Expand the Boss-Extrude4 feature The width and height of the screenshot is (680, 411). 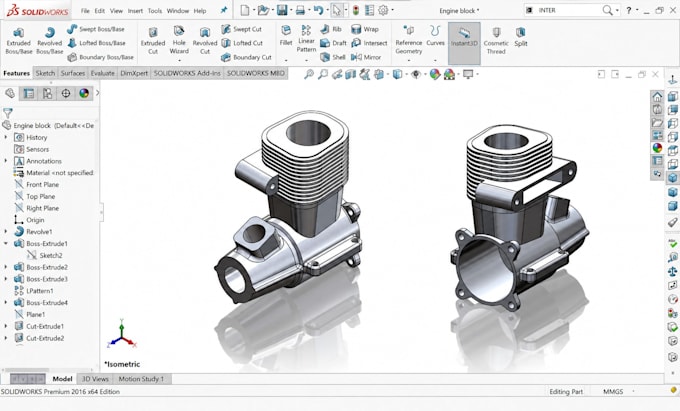(x=6, y=302)
